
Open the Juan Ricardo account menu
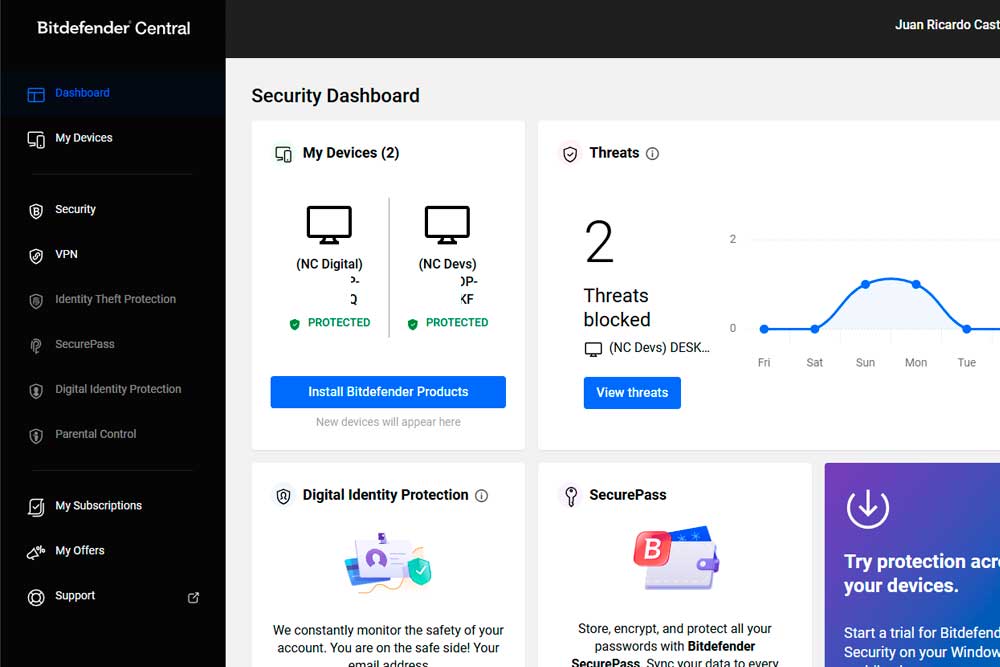click(x=947, y=25)
